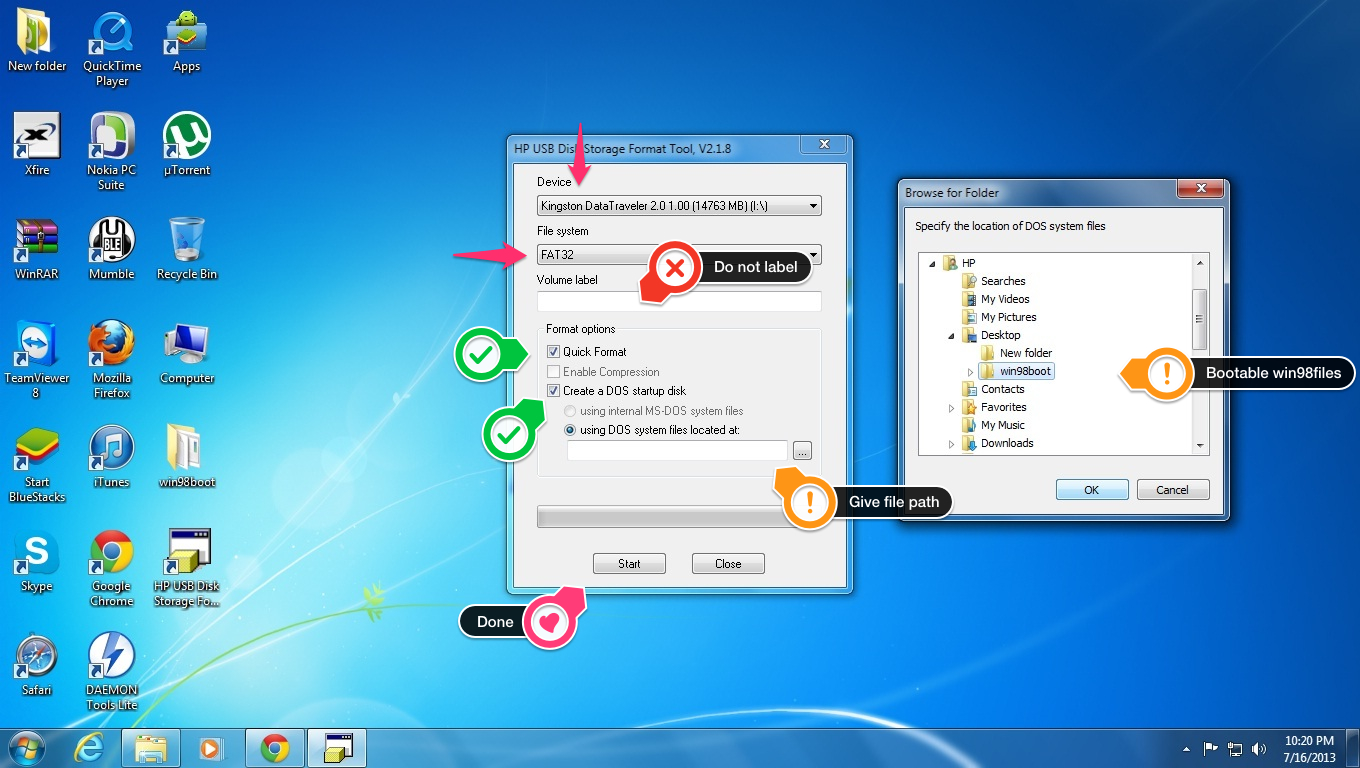Click the format progress bar
This screenshot has height=768, width=1360.
(x=660, y=517)
